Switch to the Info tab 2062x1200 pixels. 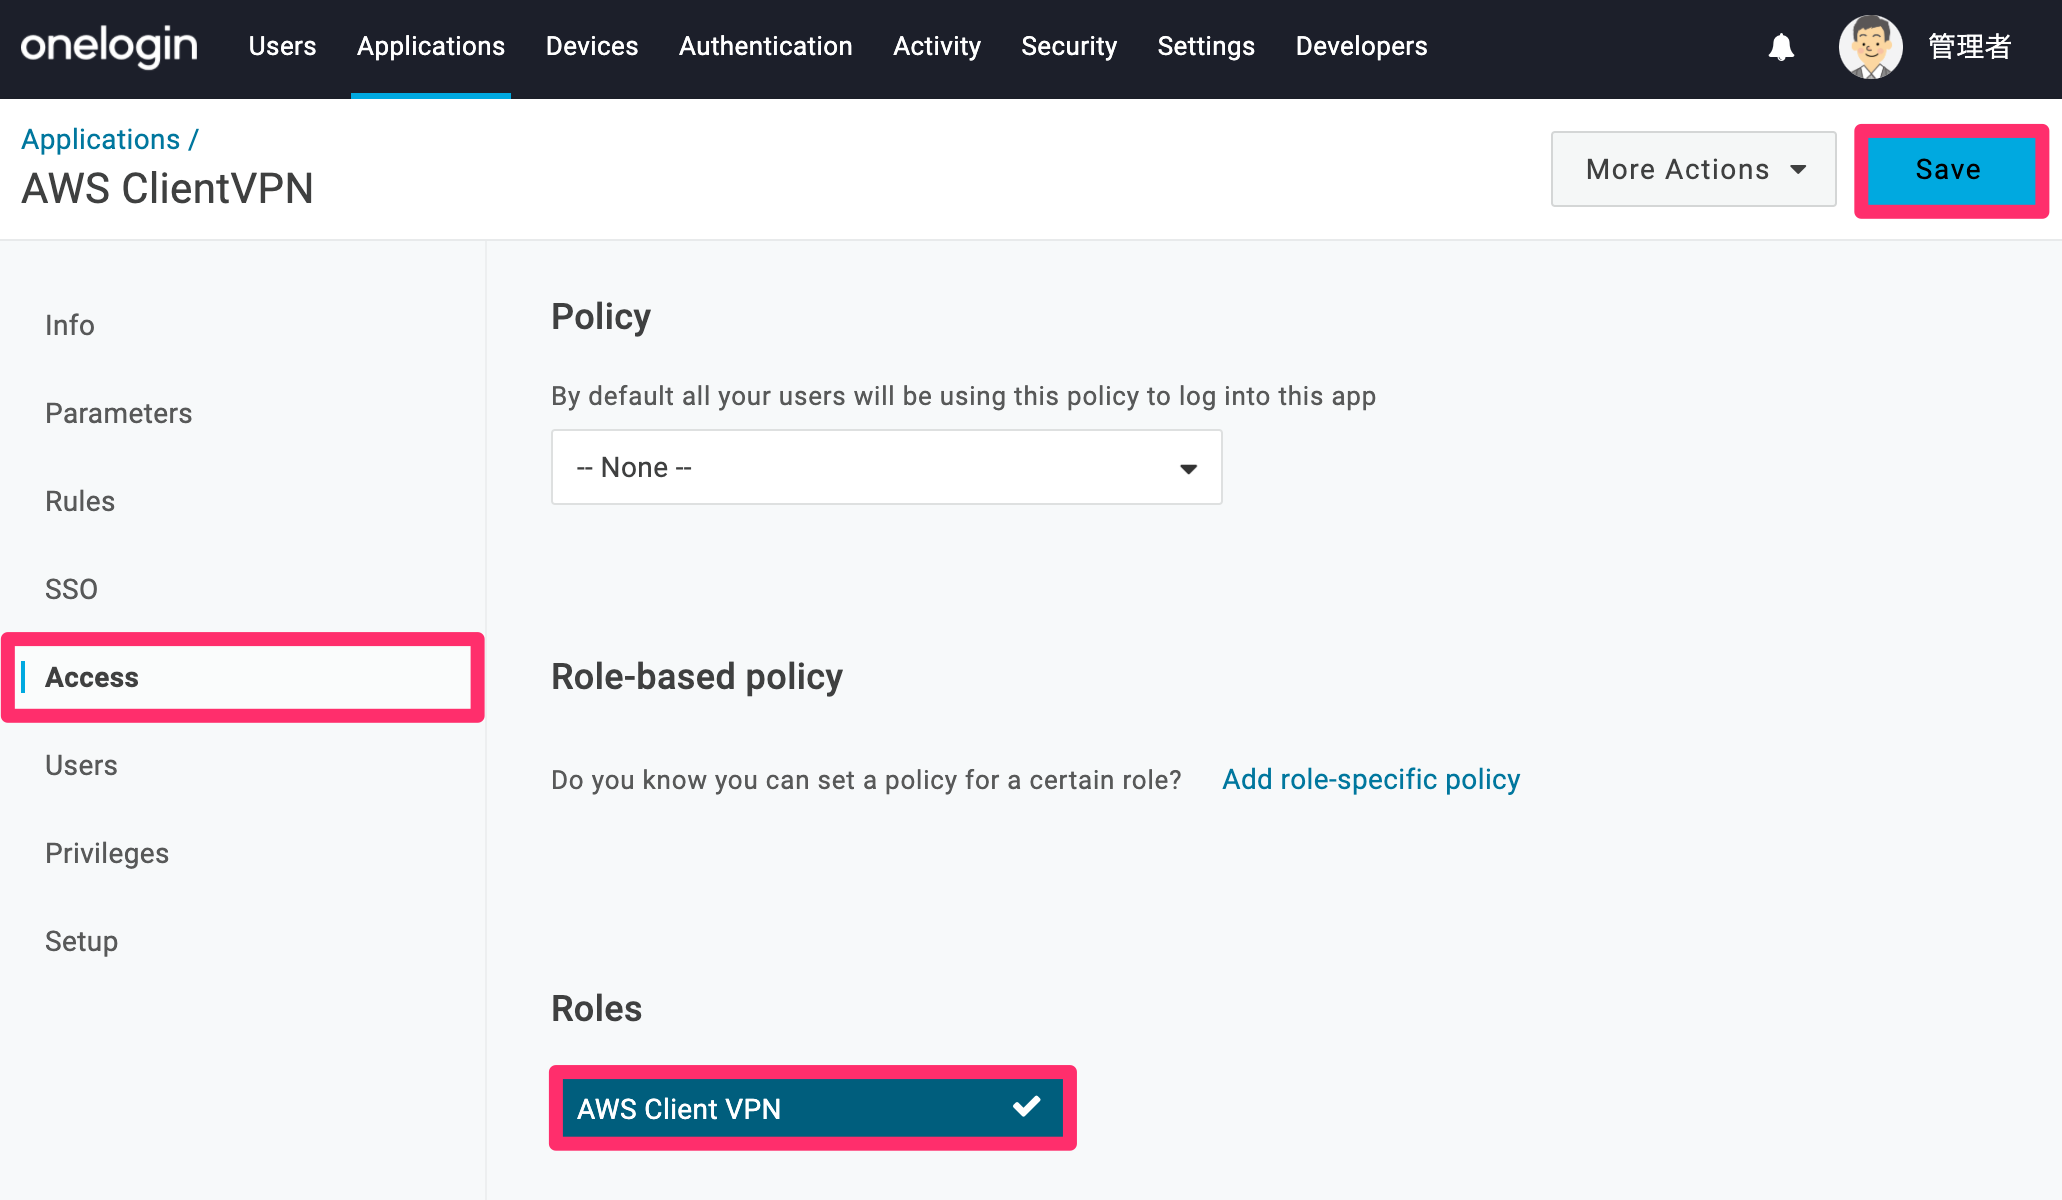pos(70,325)
